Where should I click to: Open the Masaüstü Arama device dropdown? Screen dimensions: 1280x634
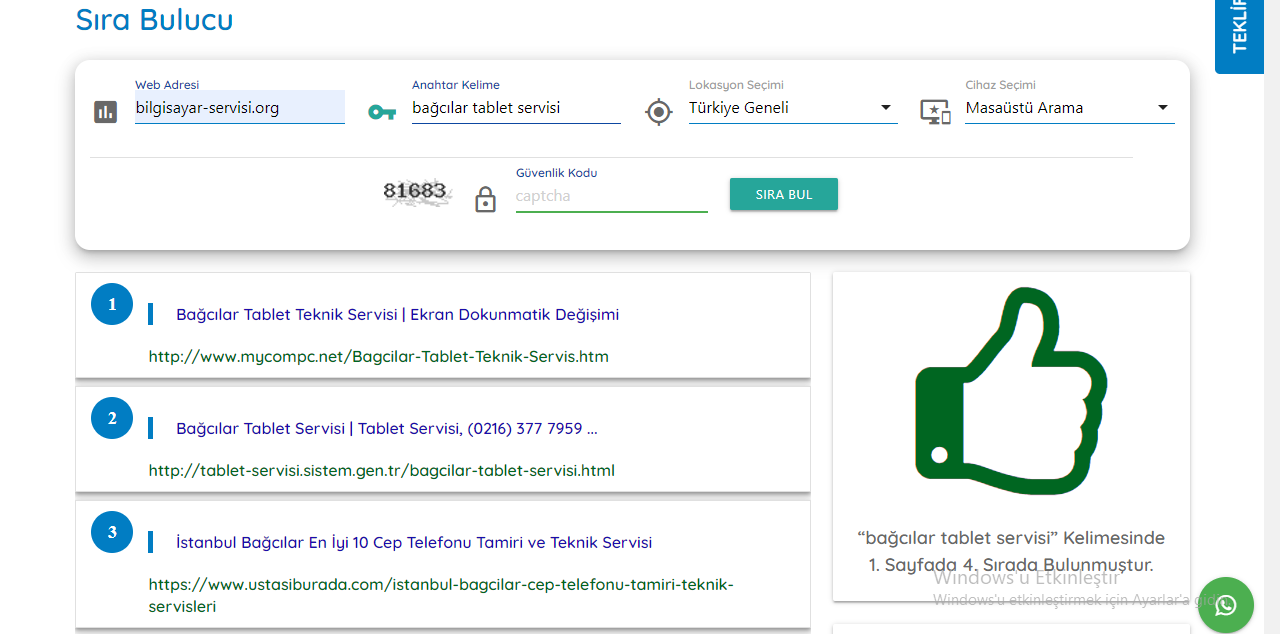[x=1070, y=108]
